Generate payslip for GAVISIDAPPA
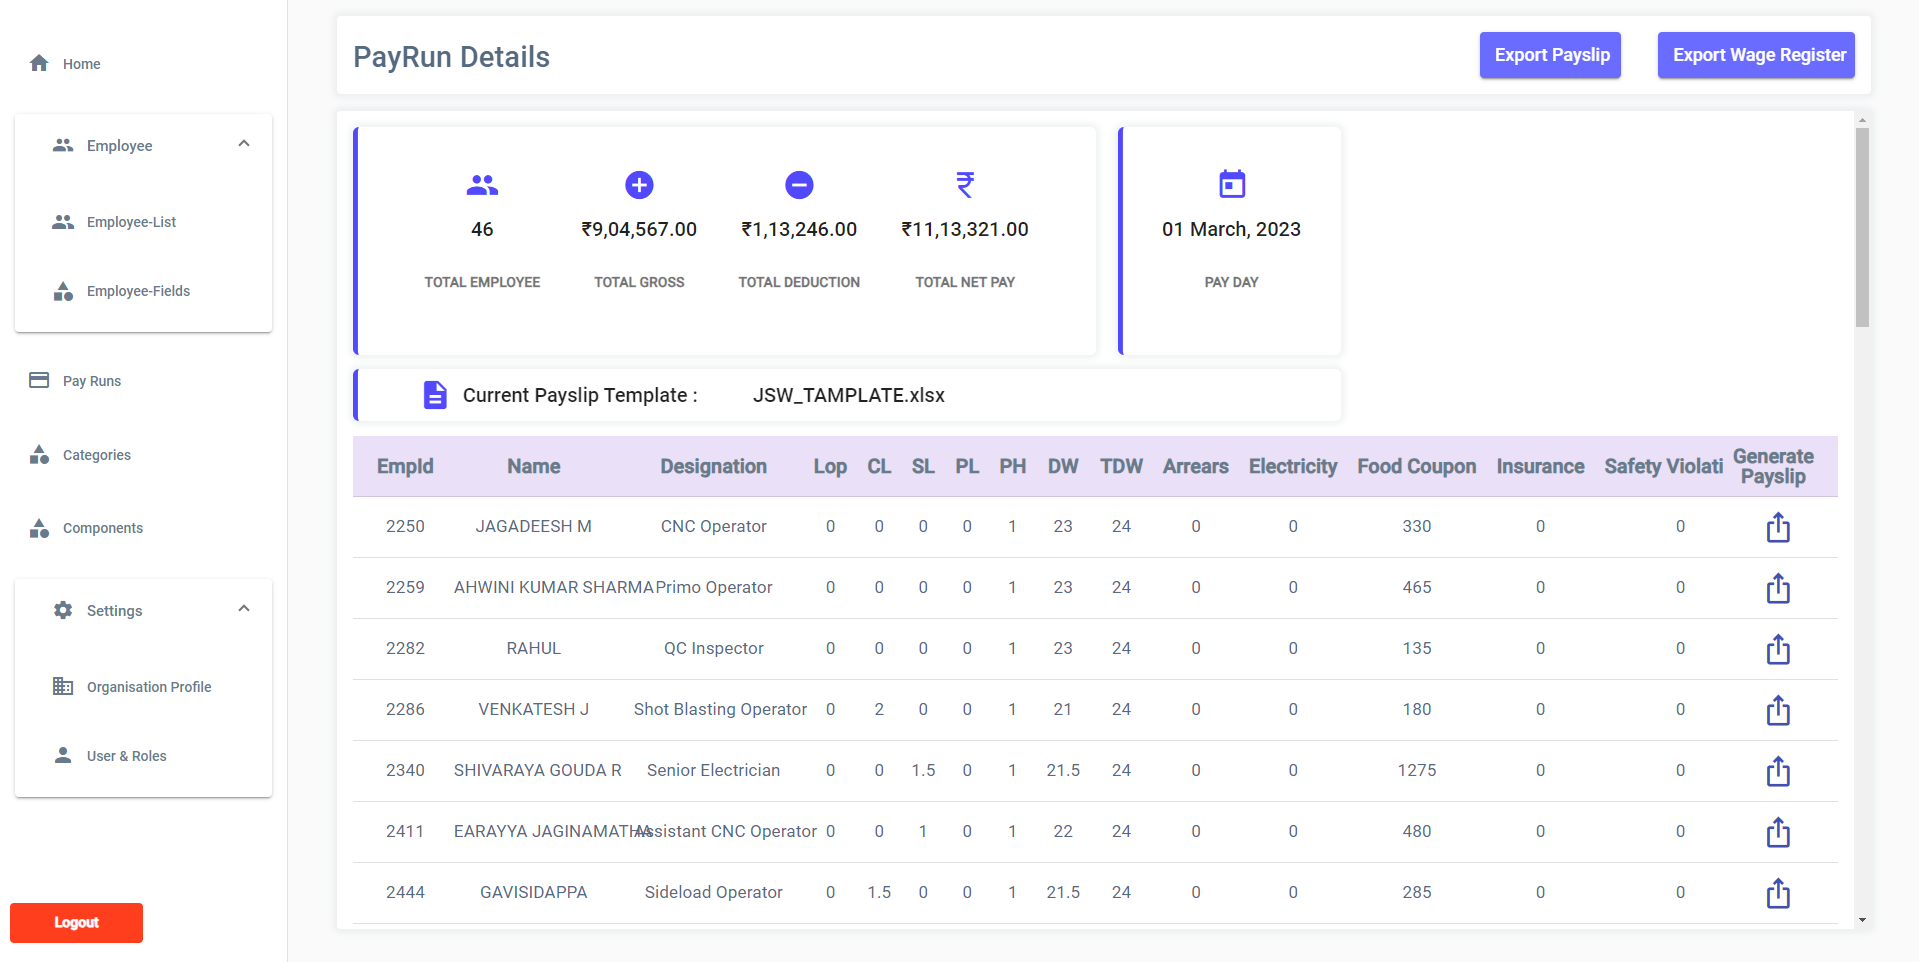Viewport: 1919px width, 962px height. tap(1777, 893)
